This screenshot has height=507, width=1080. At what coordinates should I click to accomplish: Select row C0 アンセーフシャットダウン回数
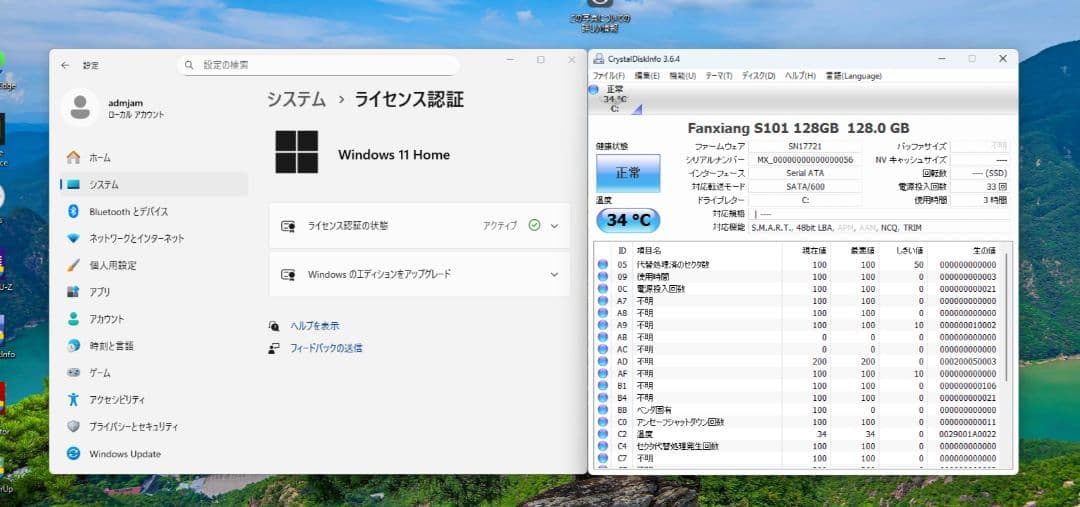(x=798, y=422)
